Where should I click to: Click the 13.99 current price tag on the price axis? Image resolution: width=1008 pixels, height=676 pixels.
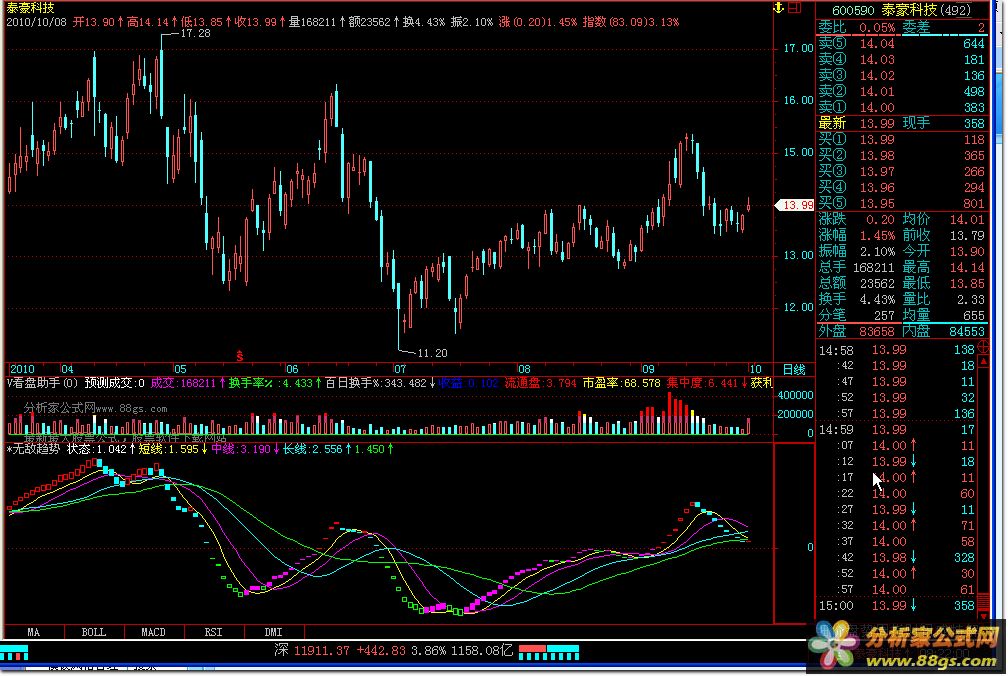[x=796, y=205]
